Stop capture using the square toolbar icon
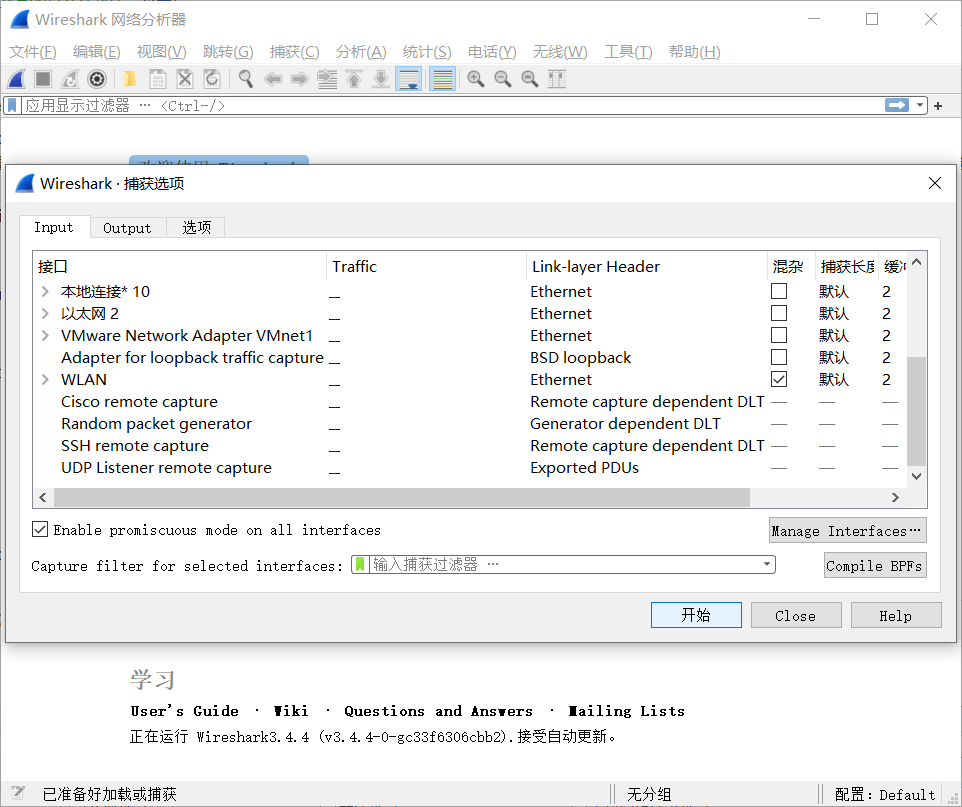The width and height of the screenshot is (962, 807). pos(43,79)
